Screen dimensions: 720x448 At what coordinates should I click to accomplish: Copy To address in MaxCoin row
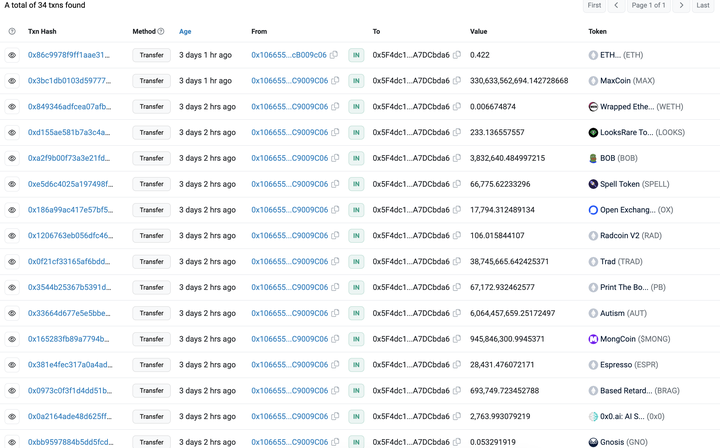[x=457, y=81]
